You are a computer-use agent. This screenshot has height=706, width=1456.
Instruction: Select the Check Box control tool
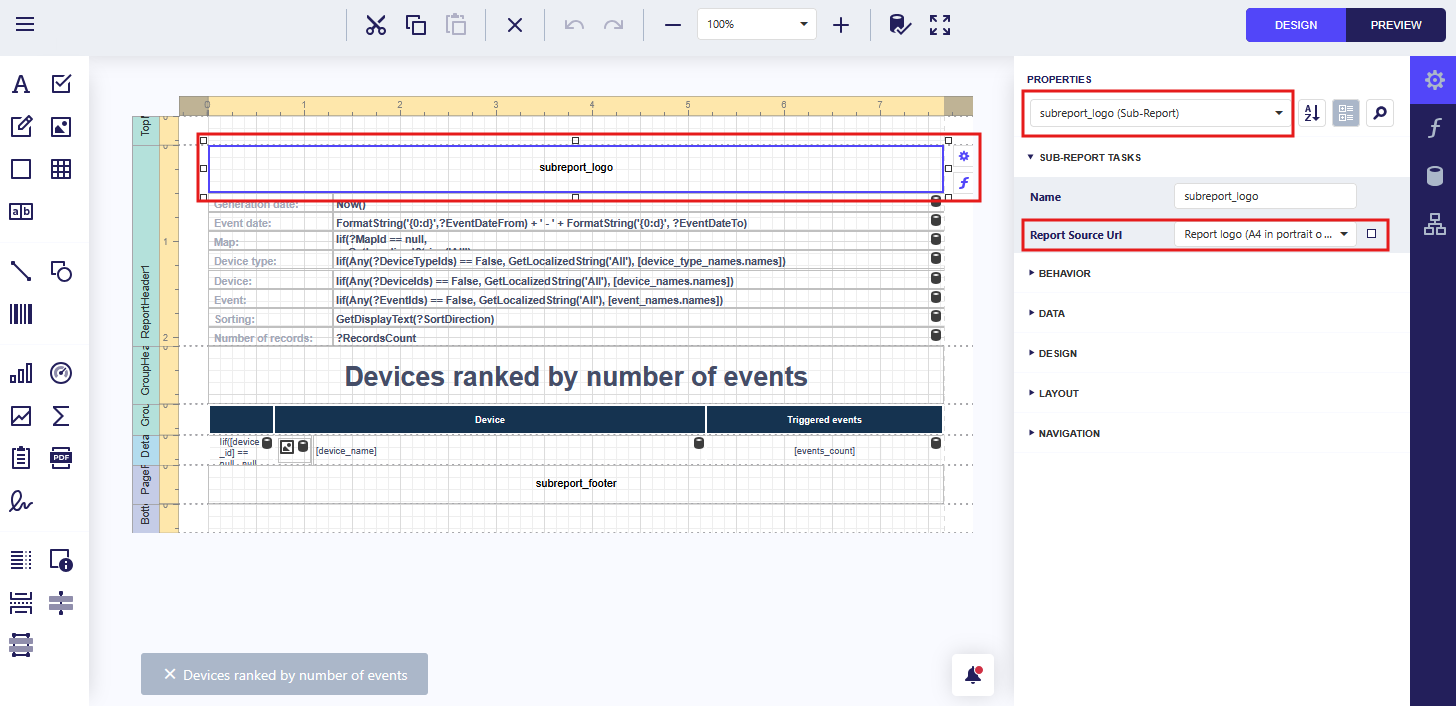coord(61,84)
